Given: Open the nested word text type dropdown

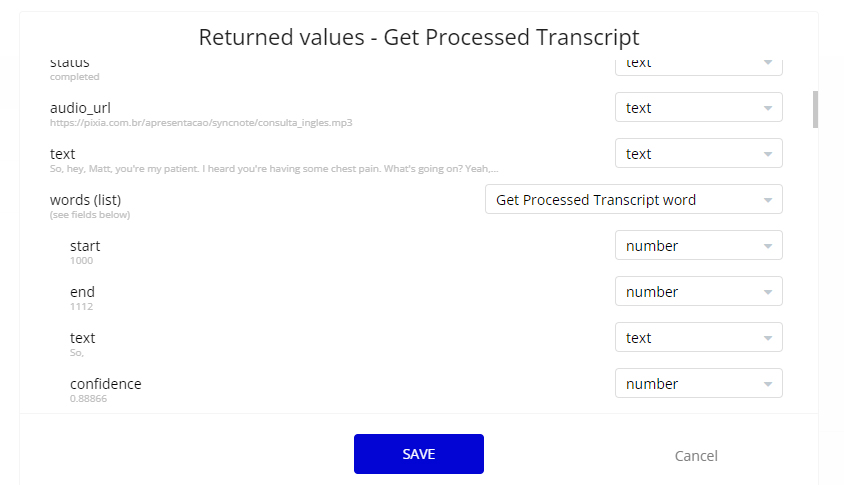Looking at the screenshot, I should click(699, 338).
